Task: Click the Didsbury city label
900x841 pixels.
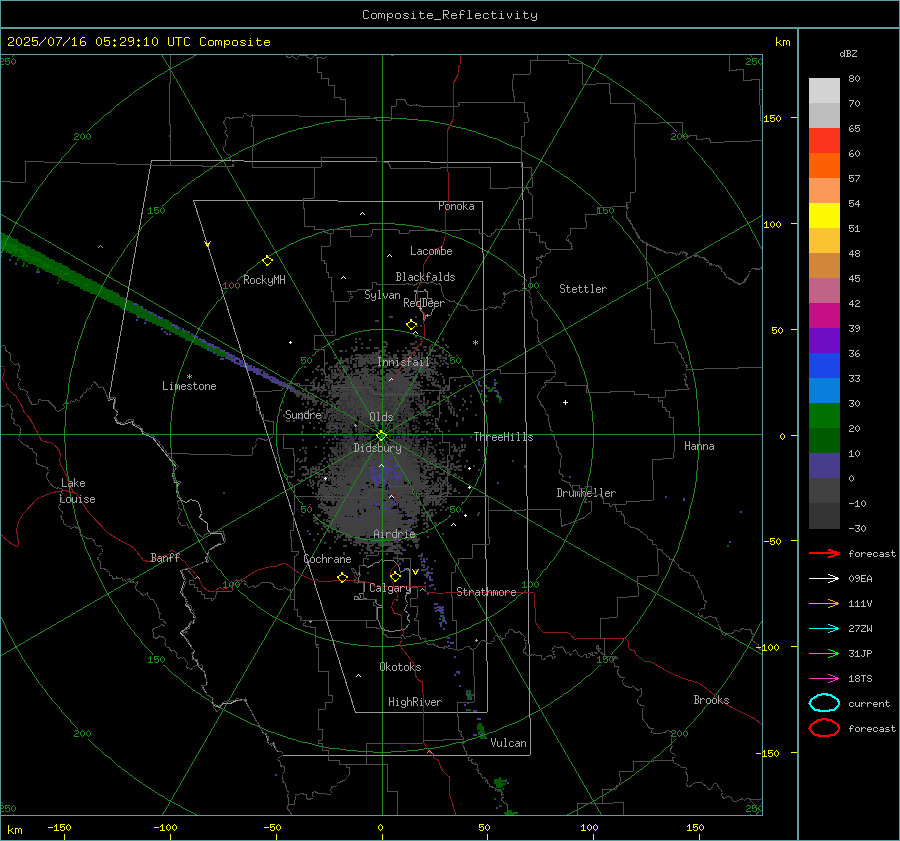Action: pyautogui.click(x=377, y=448)
